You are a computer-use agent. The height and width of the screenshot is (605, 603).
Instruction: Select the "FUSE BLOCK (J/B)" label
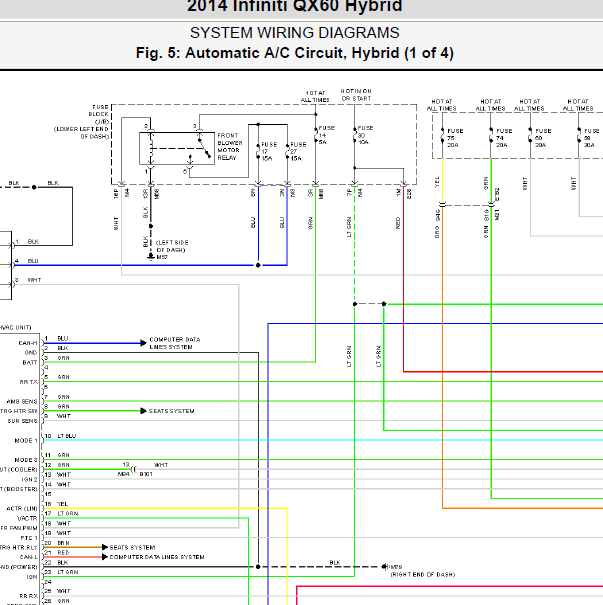click(99, 114)
